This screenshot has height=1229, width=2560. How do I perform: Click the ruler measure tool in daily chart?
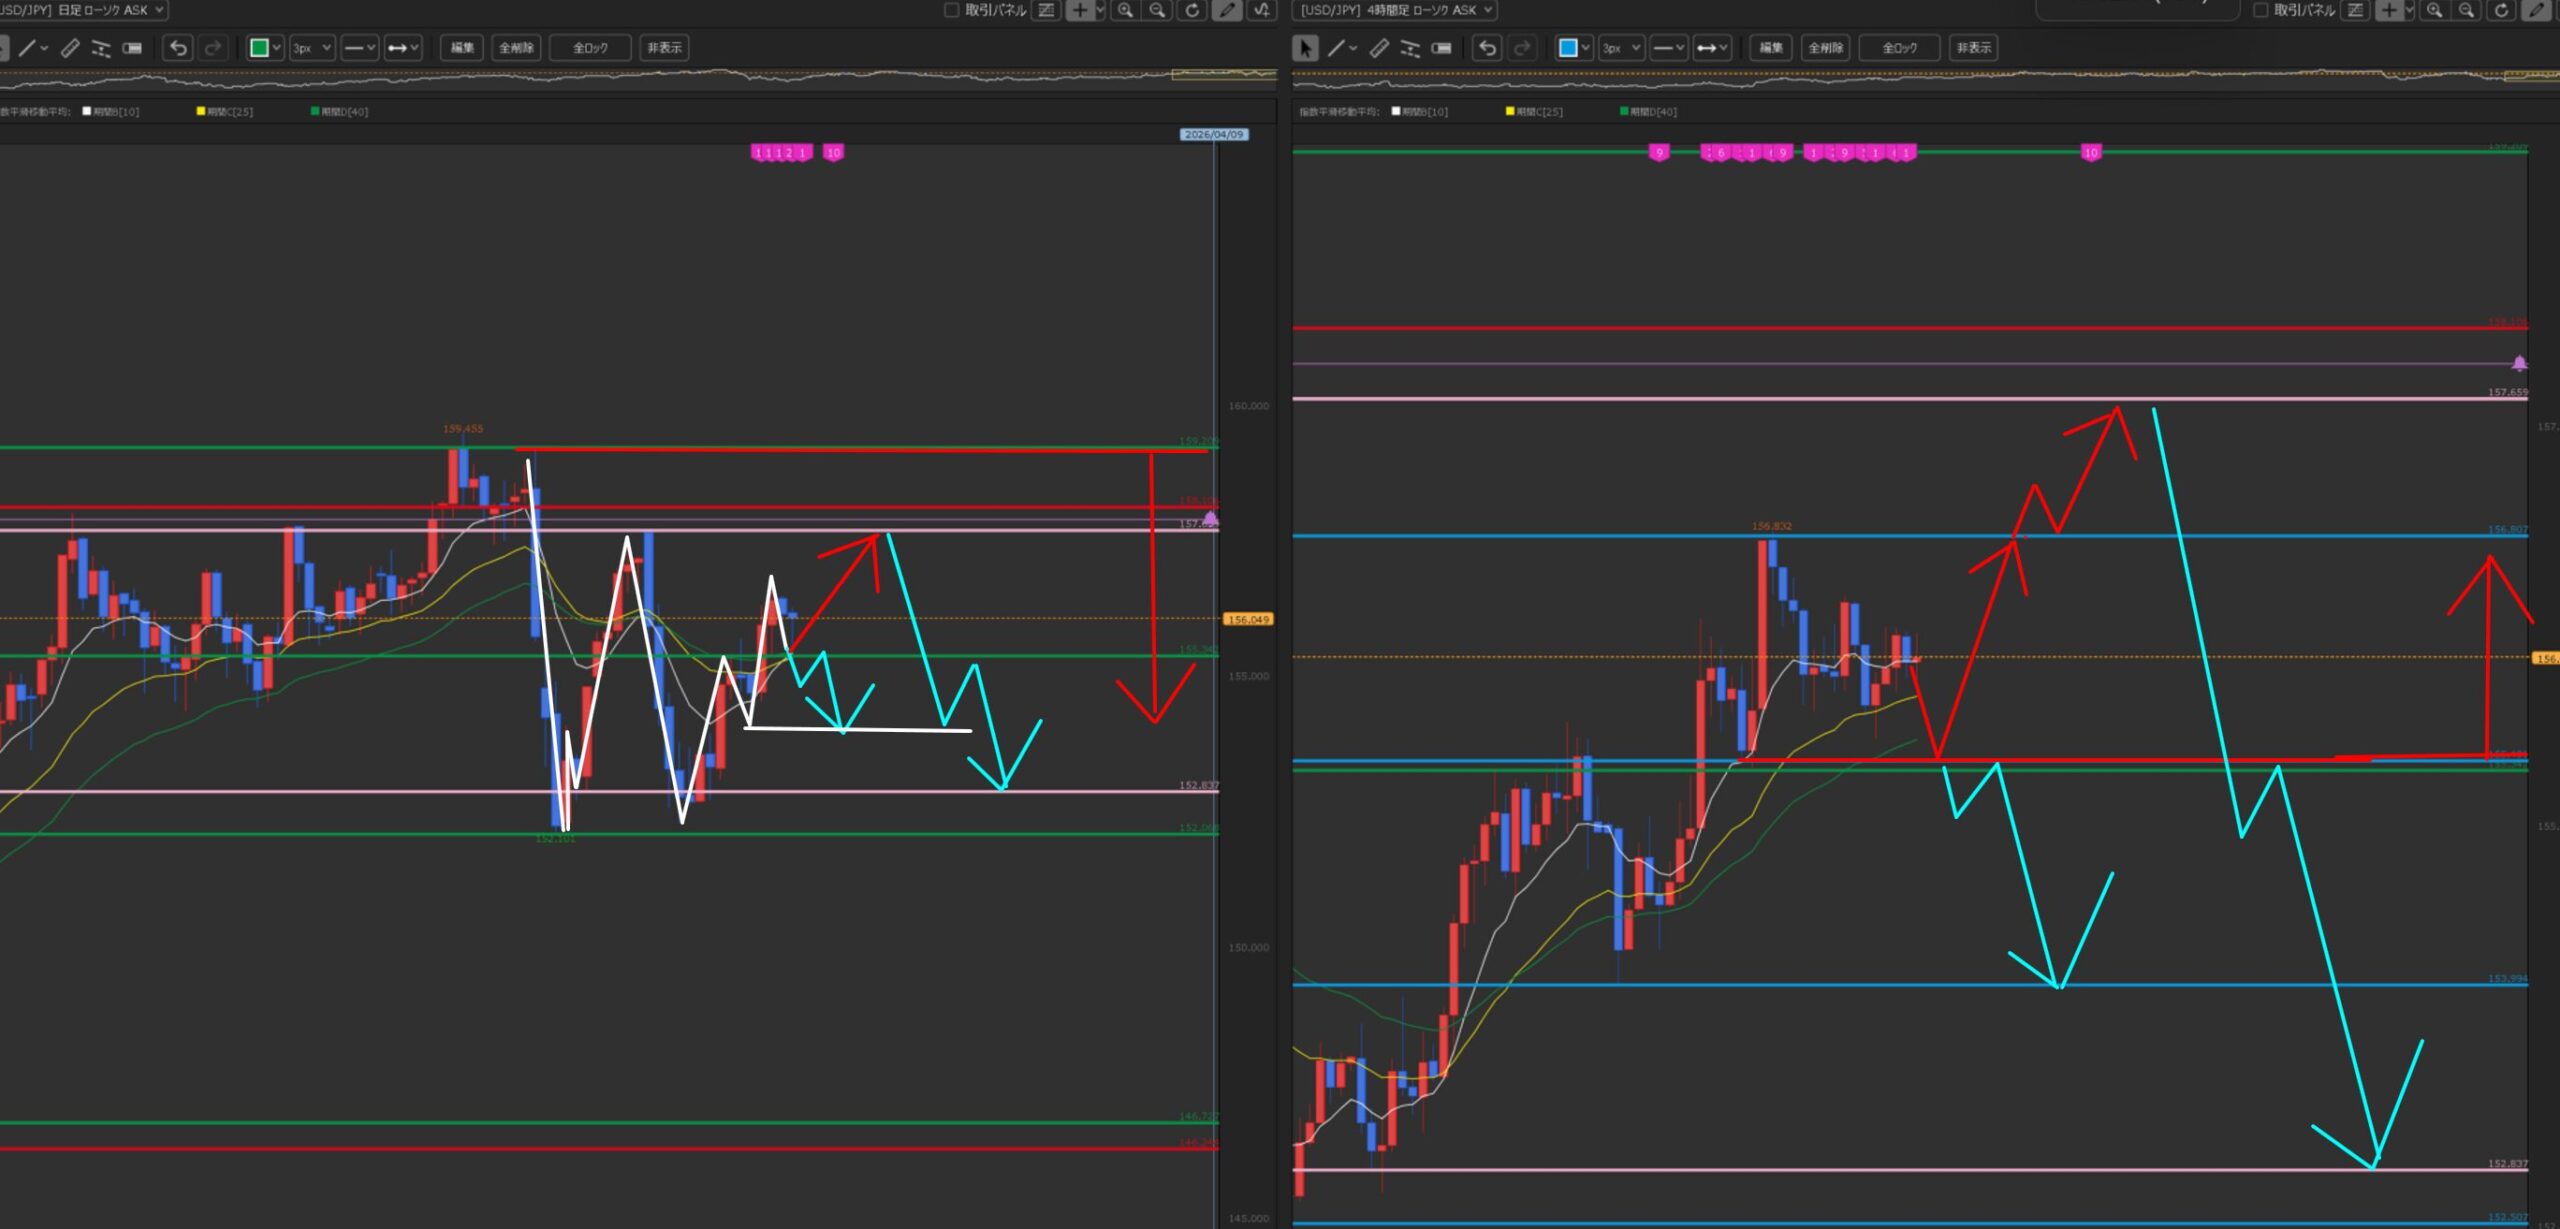(70, 48)
